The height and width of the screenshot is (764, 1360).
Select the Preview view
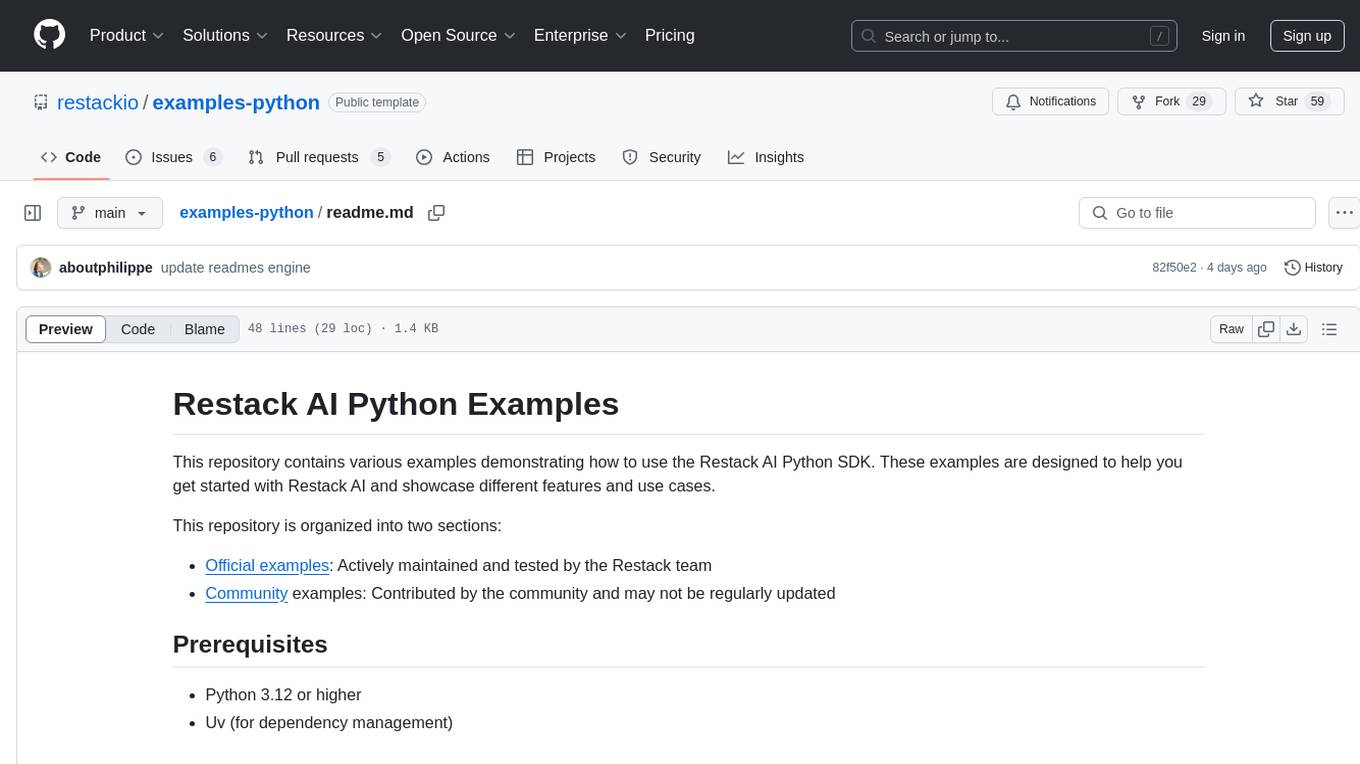click(x=66, y=329)
